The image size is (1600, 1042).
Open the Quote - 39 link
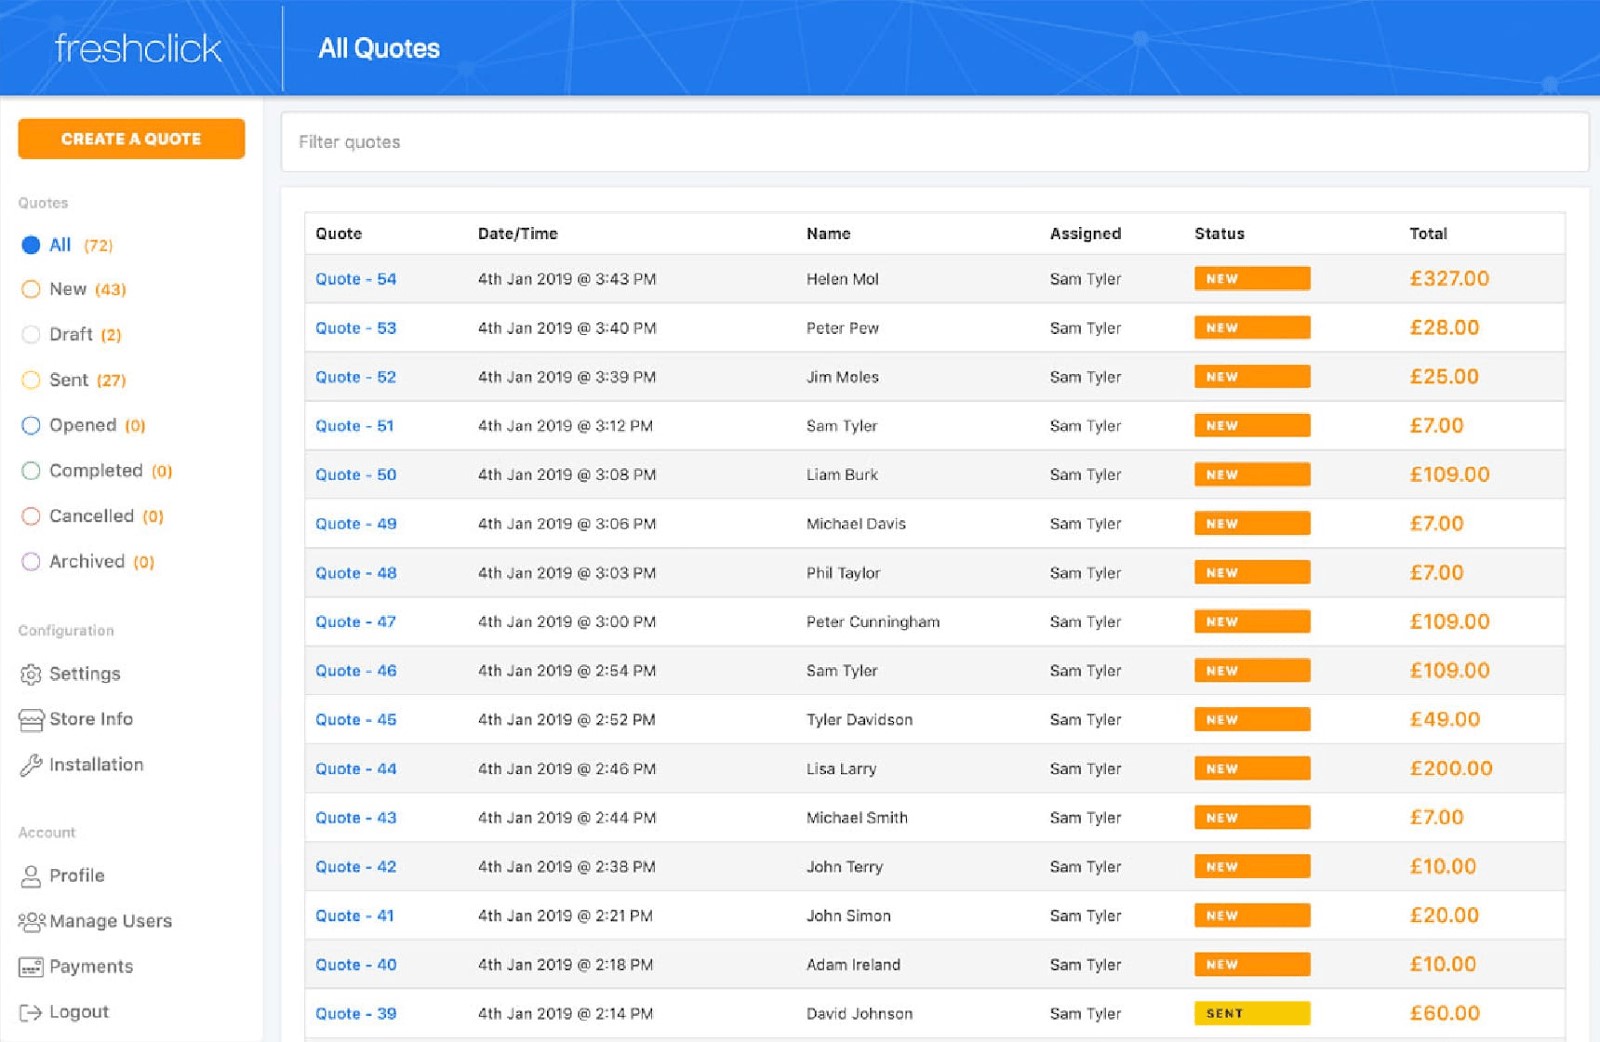pyautogui.click(x=356, y=1014)
